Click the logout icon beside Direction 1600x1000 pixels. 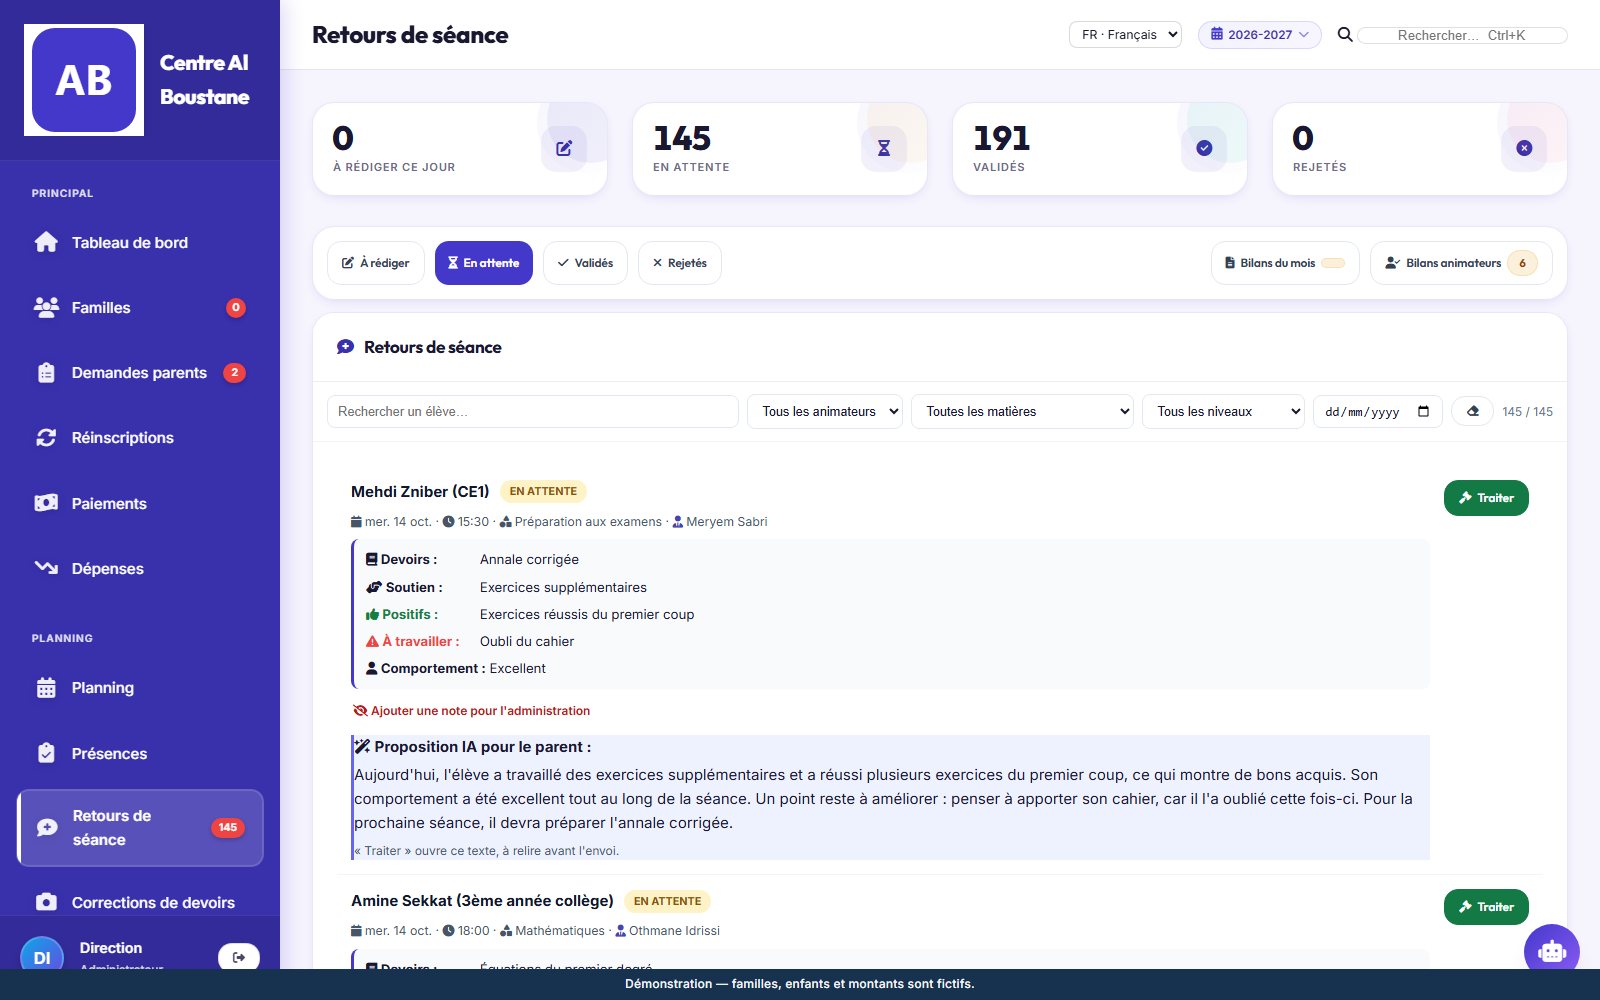click(239, 957)
